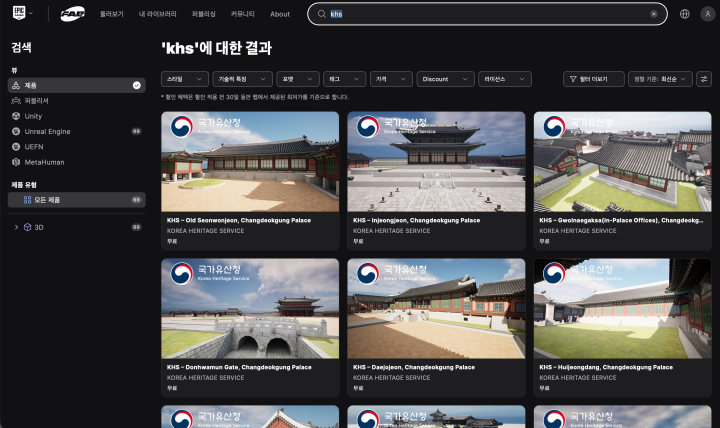The height and width of the screenshot is (428, 720).
Task: Open 'KHS – Injeongjeon' title link
Action: 416,220
